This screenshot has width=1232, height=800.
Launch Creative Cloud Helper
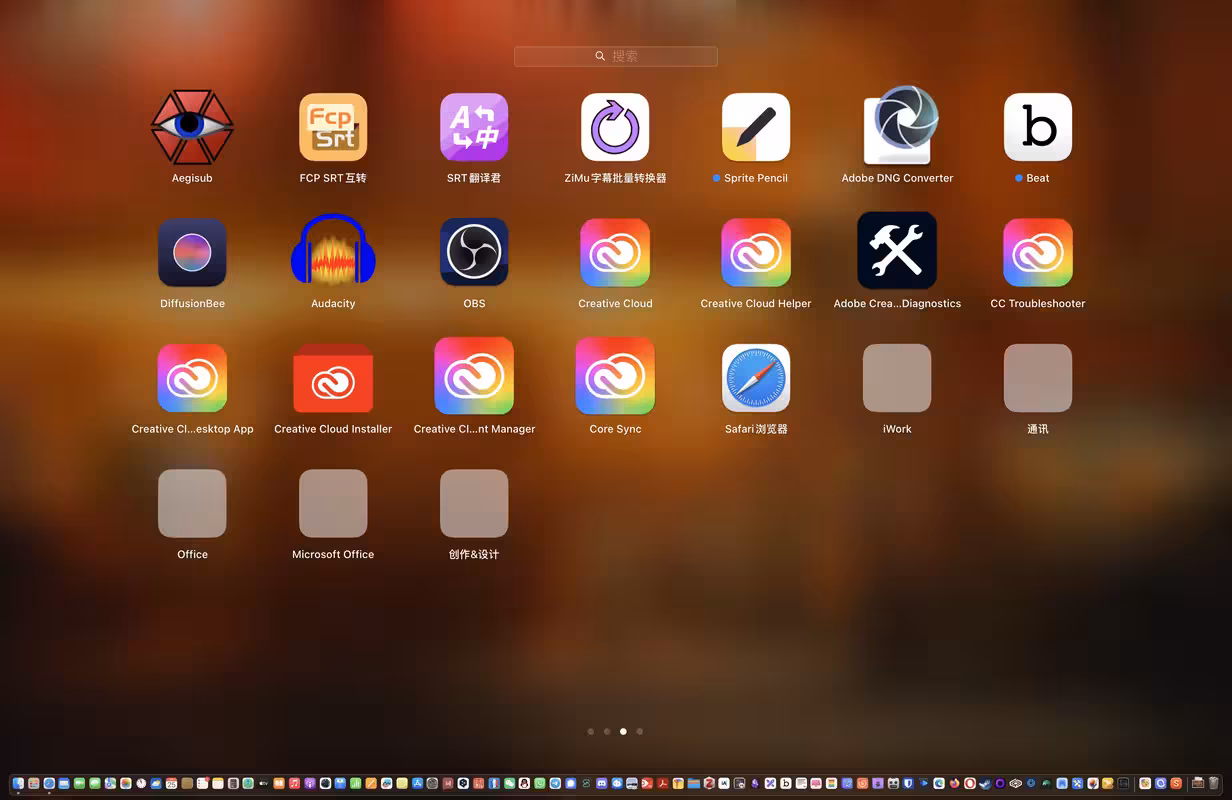(756, 252)
